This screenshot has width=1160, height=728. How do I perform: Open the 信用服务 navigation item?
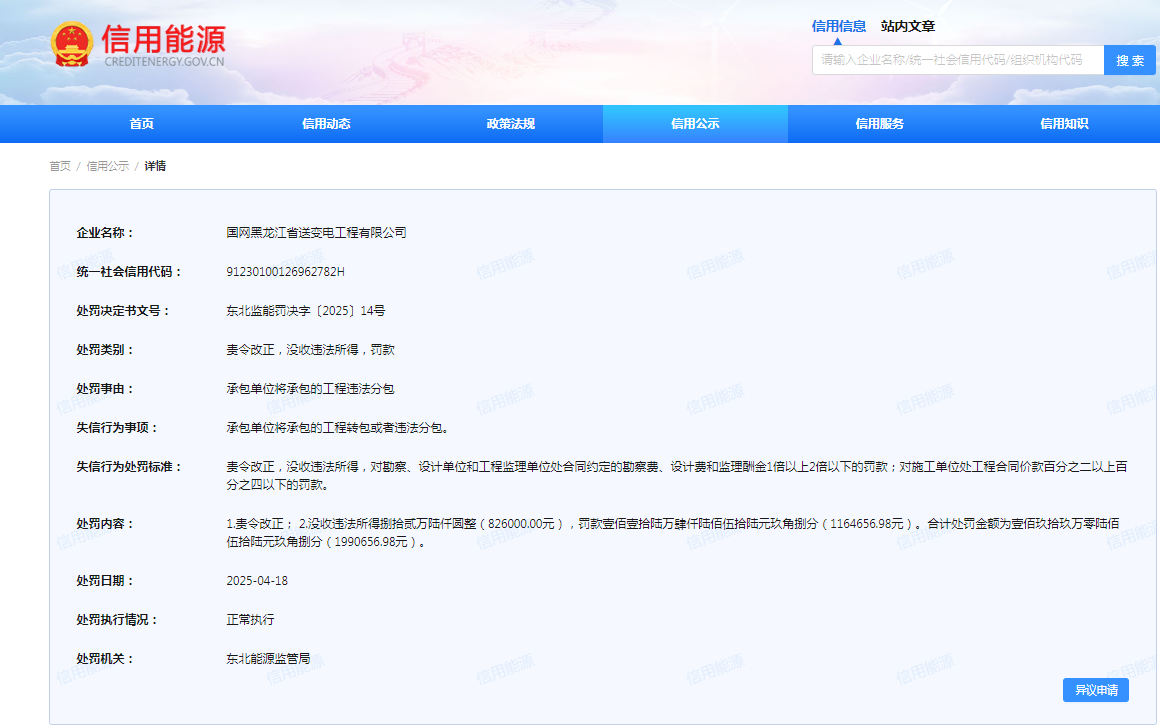880,124
